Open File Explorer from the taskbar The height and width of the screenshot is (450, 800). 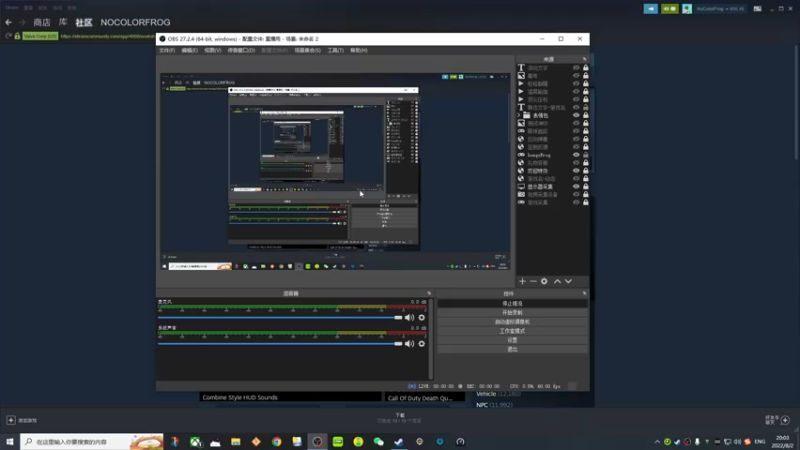[x=236, y=442]
